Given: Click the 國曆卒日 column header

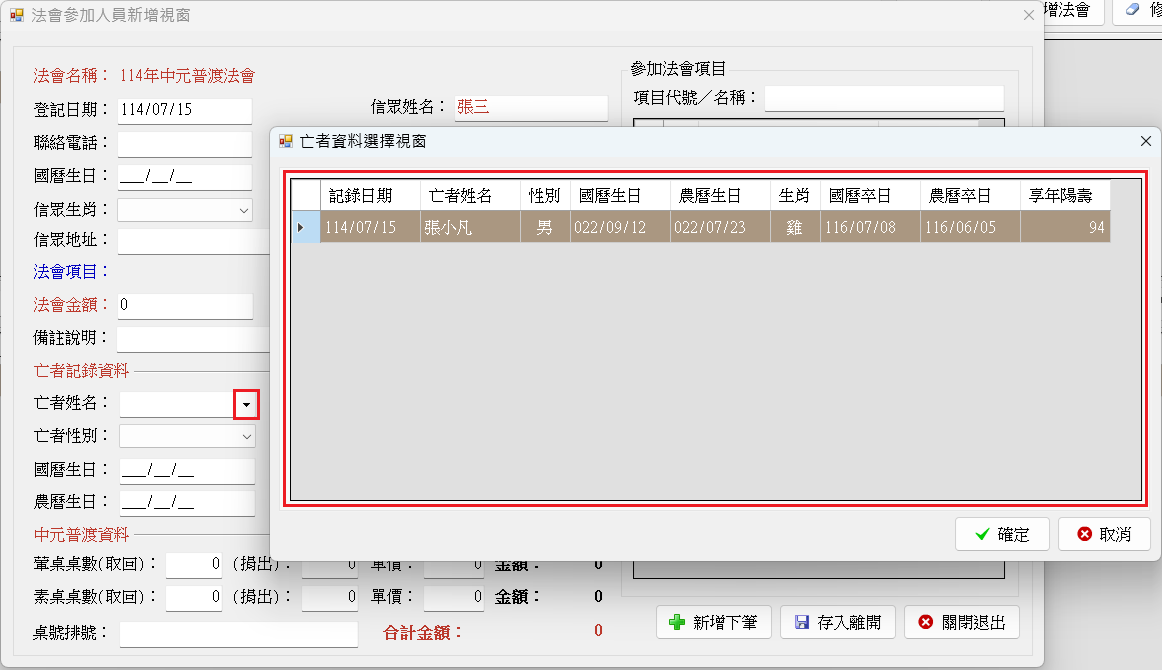Looking at the screenshot, I should [869, 196].
